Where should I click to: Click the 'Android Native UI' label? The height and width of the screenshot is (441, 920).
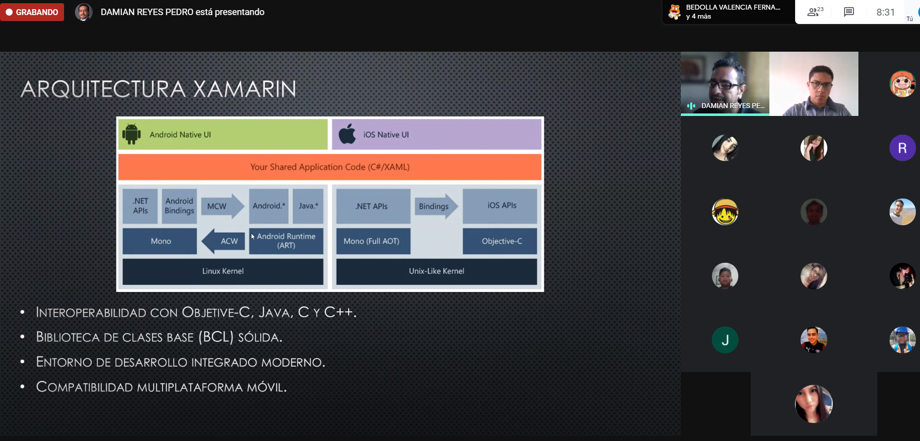[180, 134]
